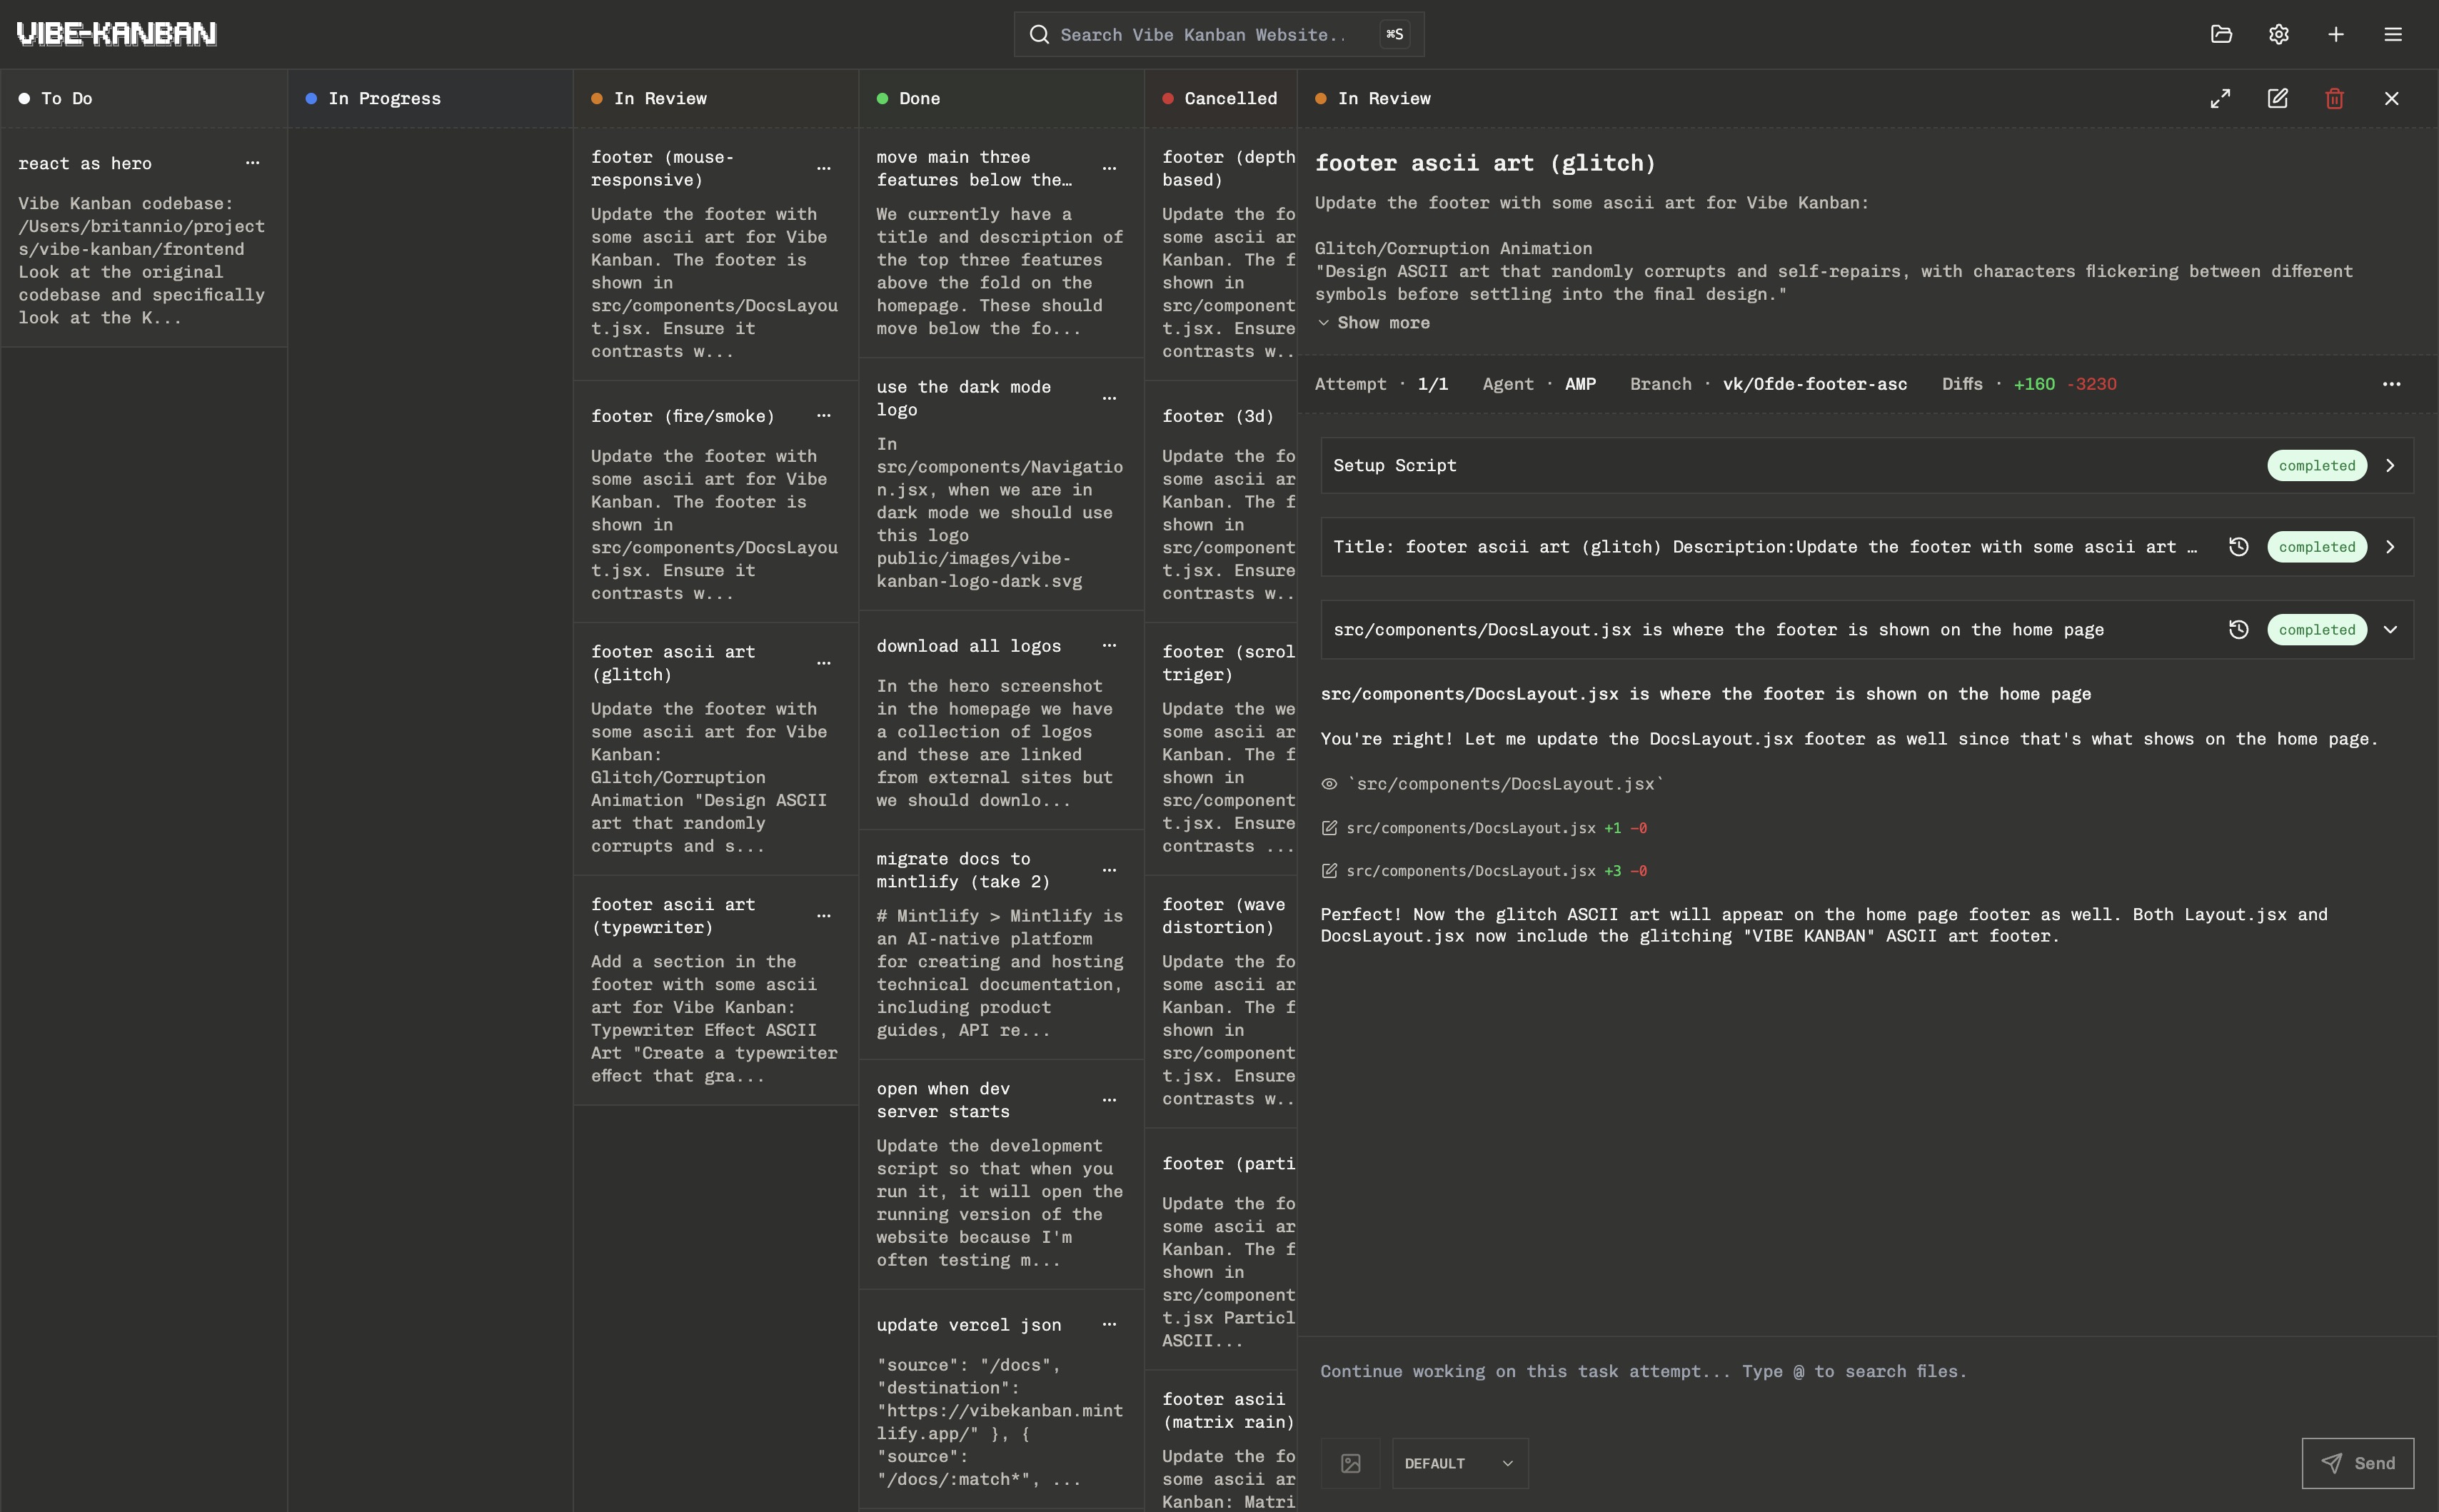Attach an image in the comment box

pyautogui.click(x=1350, y=1463)
